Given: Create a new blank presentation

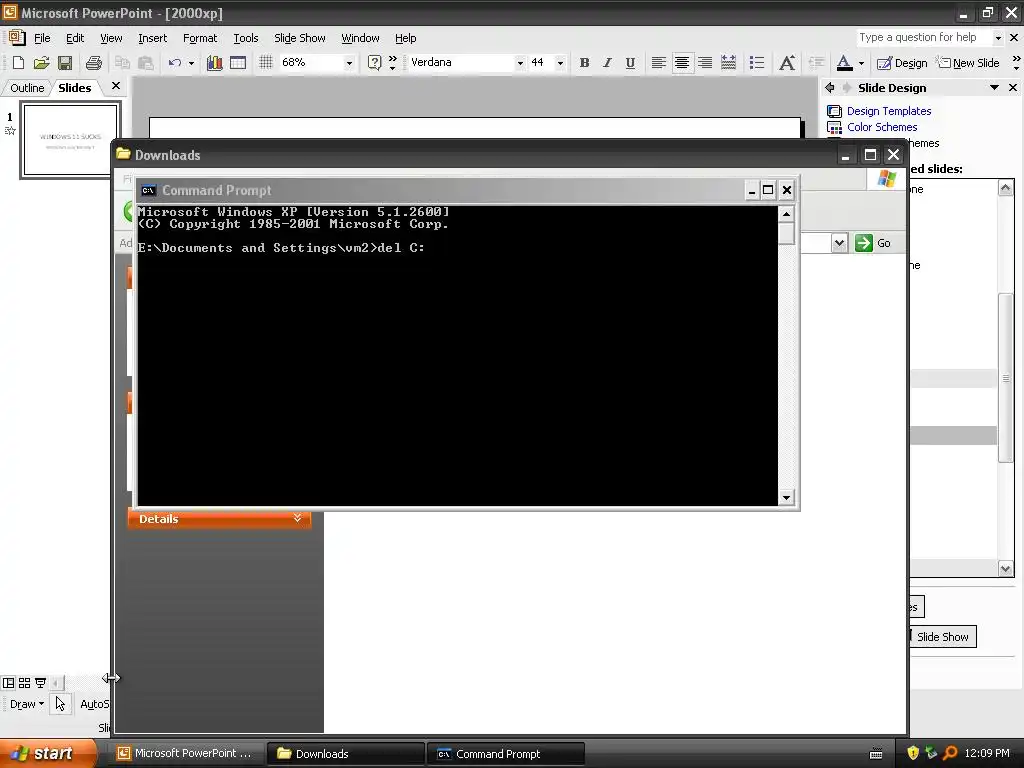Looking at the screenshot, I should pyautogui.click(x=18, y=63).
